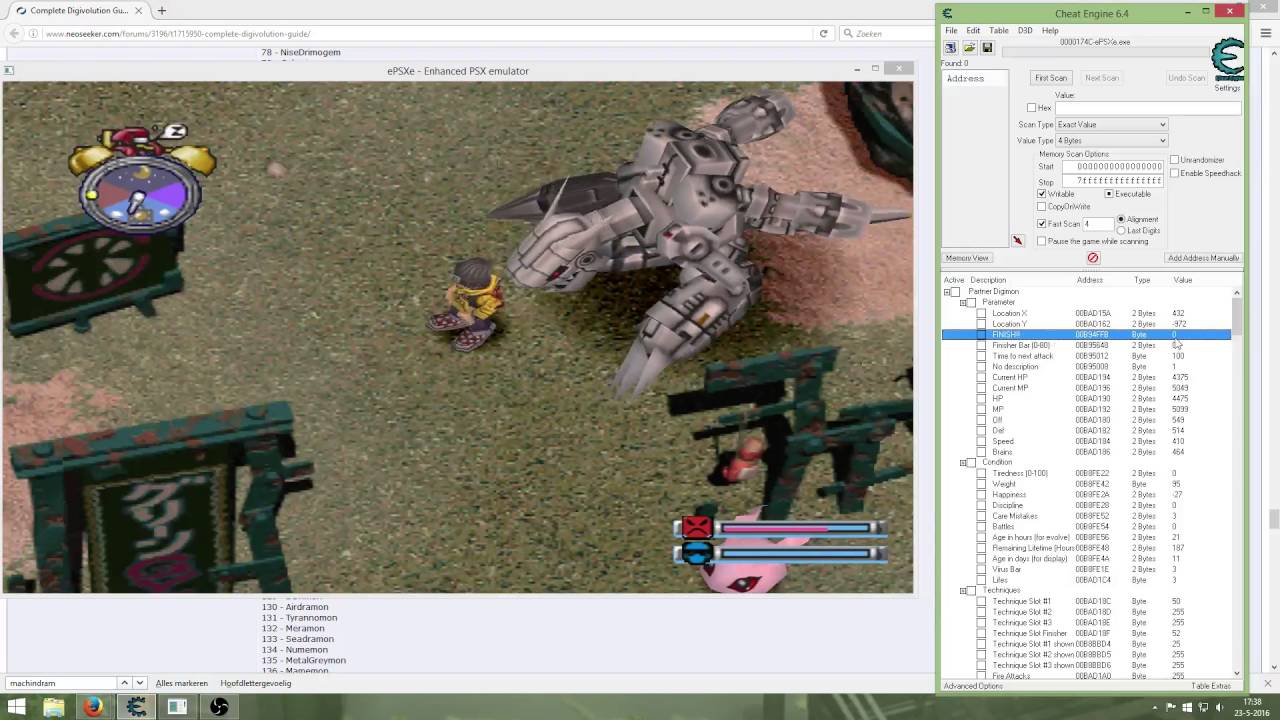Click the Memory View button
Screen dimensions: 1280x720
(x=967, y=258)
